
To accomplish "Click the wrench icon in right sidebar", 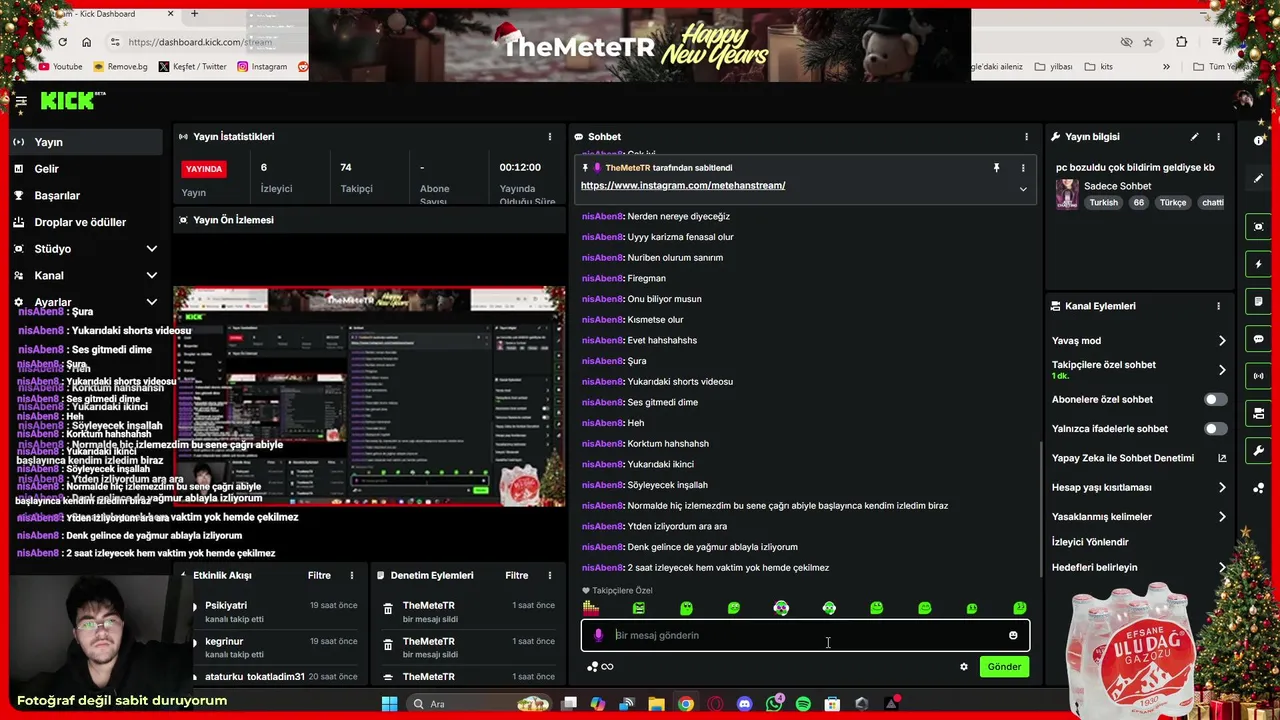I will click(1259, 451).
